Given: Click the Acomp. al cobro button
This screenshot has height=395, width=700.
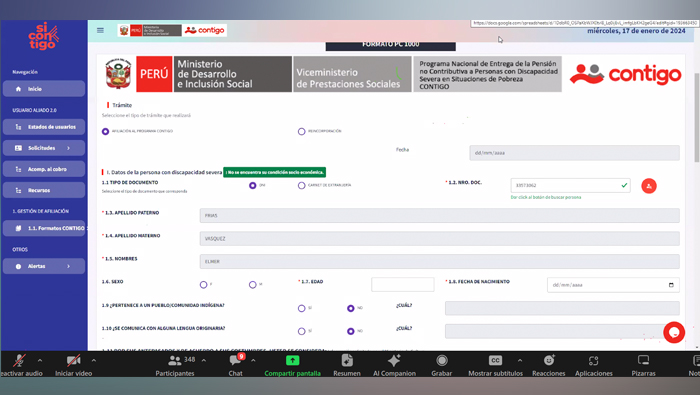Looking at the screenshot, I should 44,169.
